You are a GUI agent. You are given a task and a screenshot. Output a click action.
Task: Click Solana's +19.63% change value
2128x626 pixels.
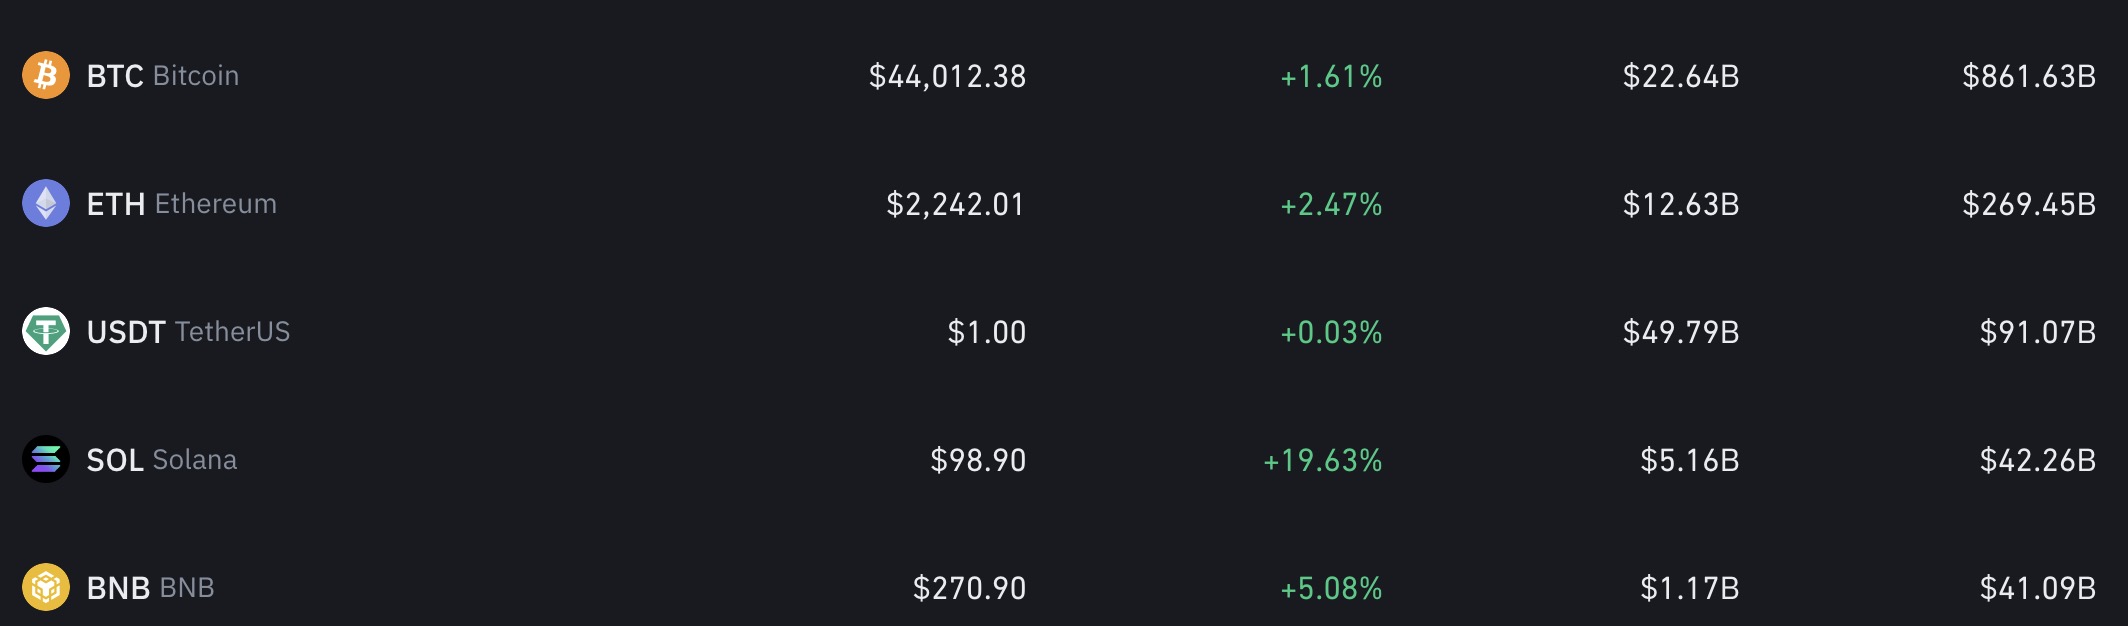pyautogui.click(x=1322, y=460)
